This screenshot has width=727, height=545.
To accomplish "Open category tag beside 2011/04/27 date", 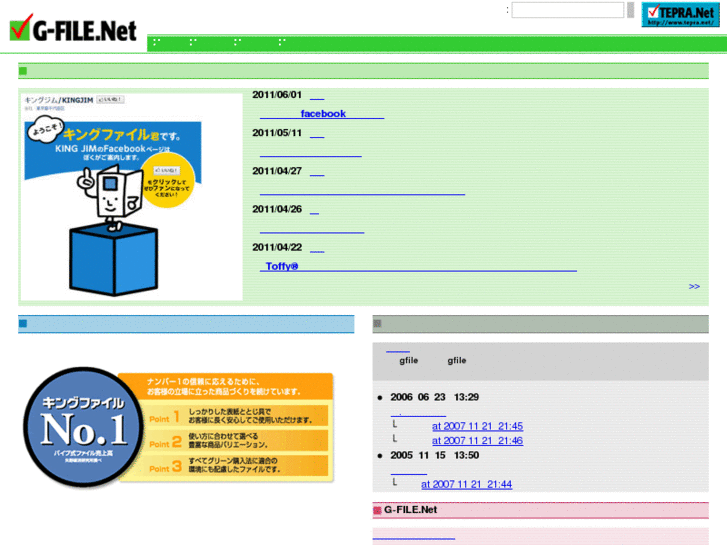I will (317, 172).
